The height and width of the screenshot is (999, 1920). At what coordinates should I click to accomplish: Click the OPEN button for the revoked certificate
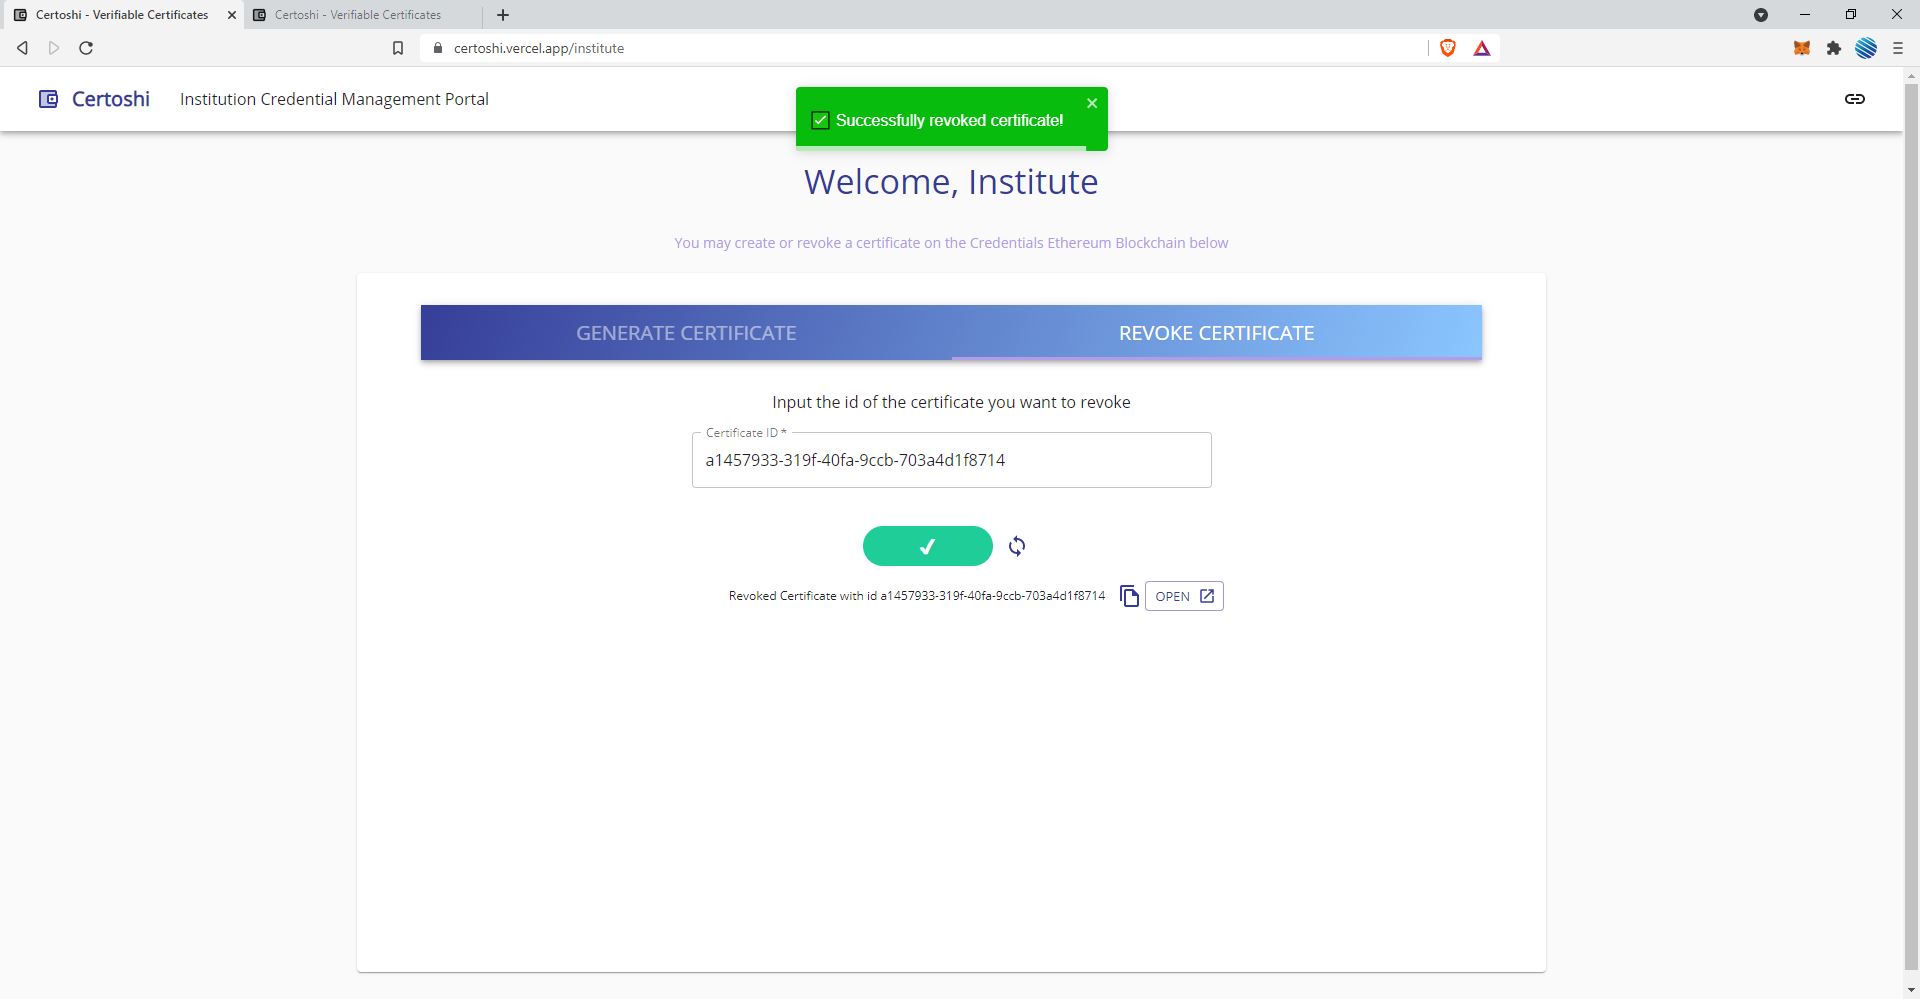[1184, 596]
